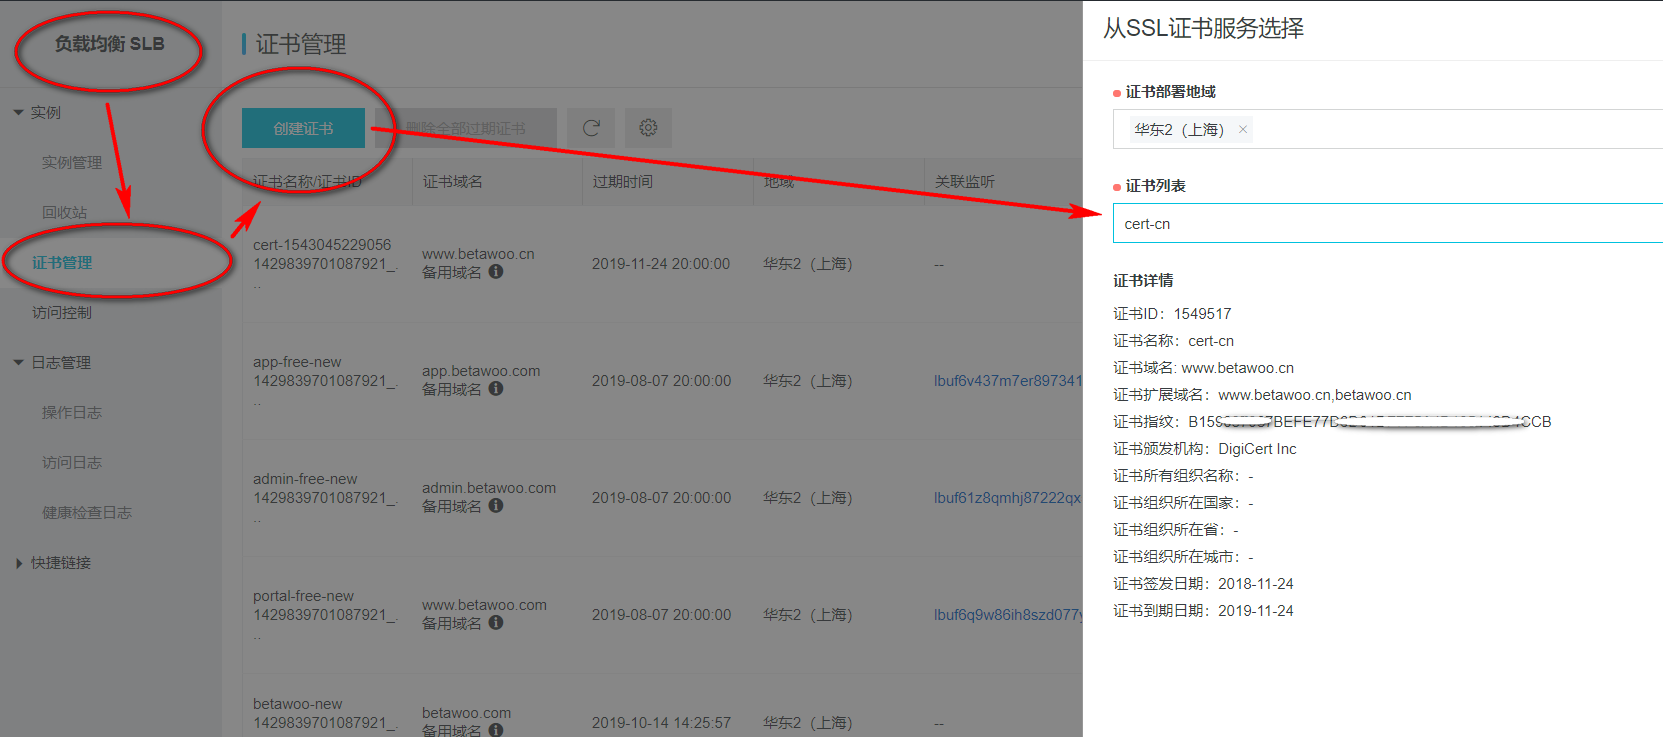
Task: Go to 实例管理 in sidebar
Action: pyautogui.click(x=72, y=162)
